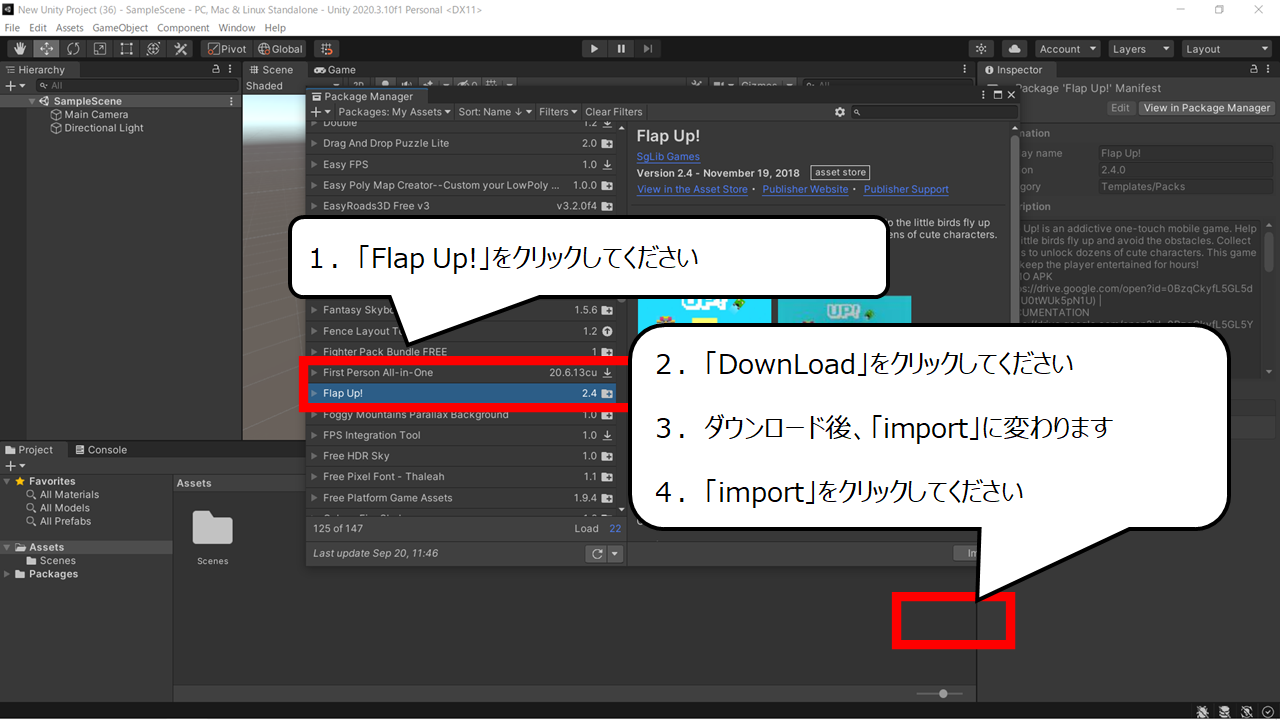
Task: Click the Package Manager search field
Action: 935,112
